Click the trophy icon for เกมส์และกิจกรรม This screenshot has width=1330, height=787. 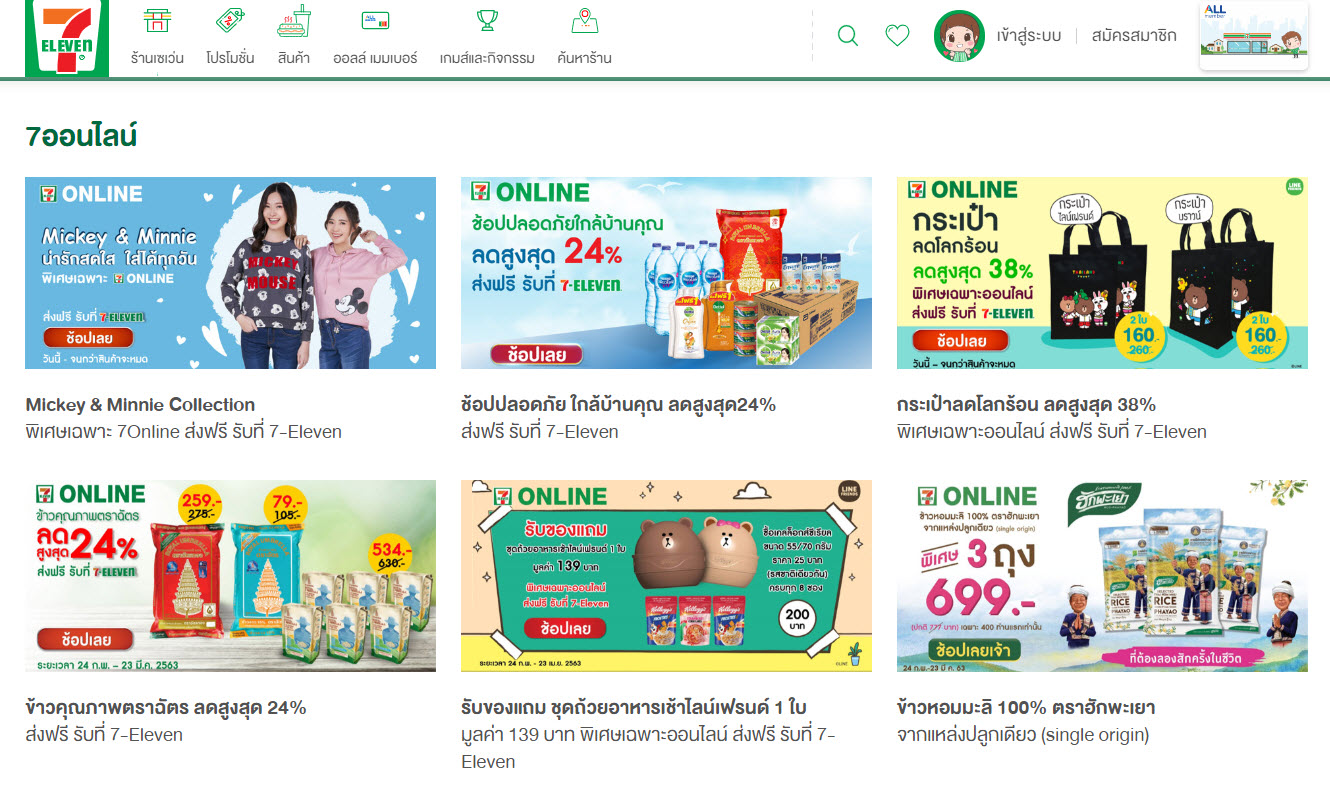487,21
